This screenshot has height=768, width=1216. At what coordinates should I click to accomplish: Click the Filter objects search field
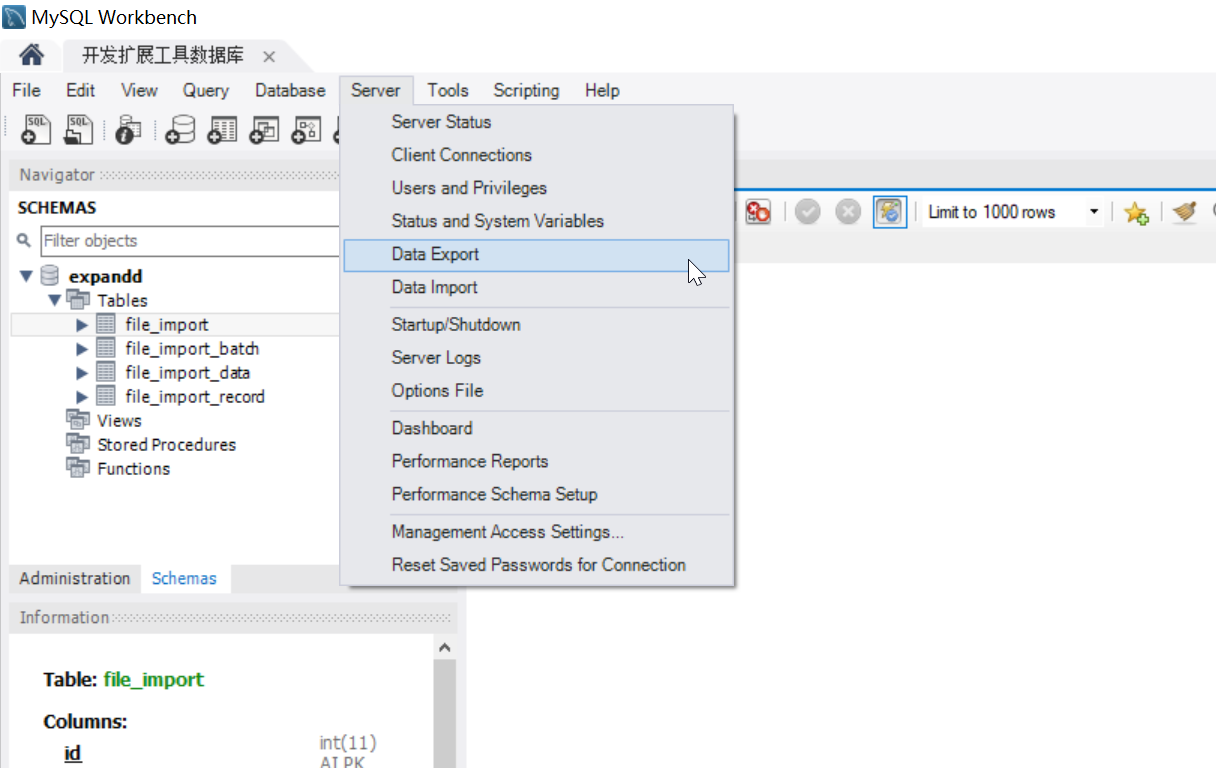(190, 241)
